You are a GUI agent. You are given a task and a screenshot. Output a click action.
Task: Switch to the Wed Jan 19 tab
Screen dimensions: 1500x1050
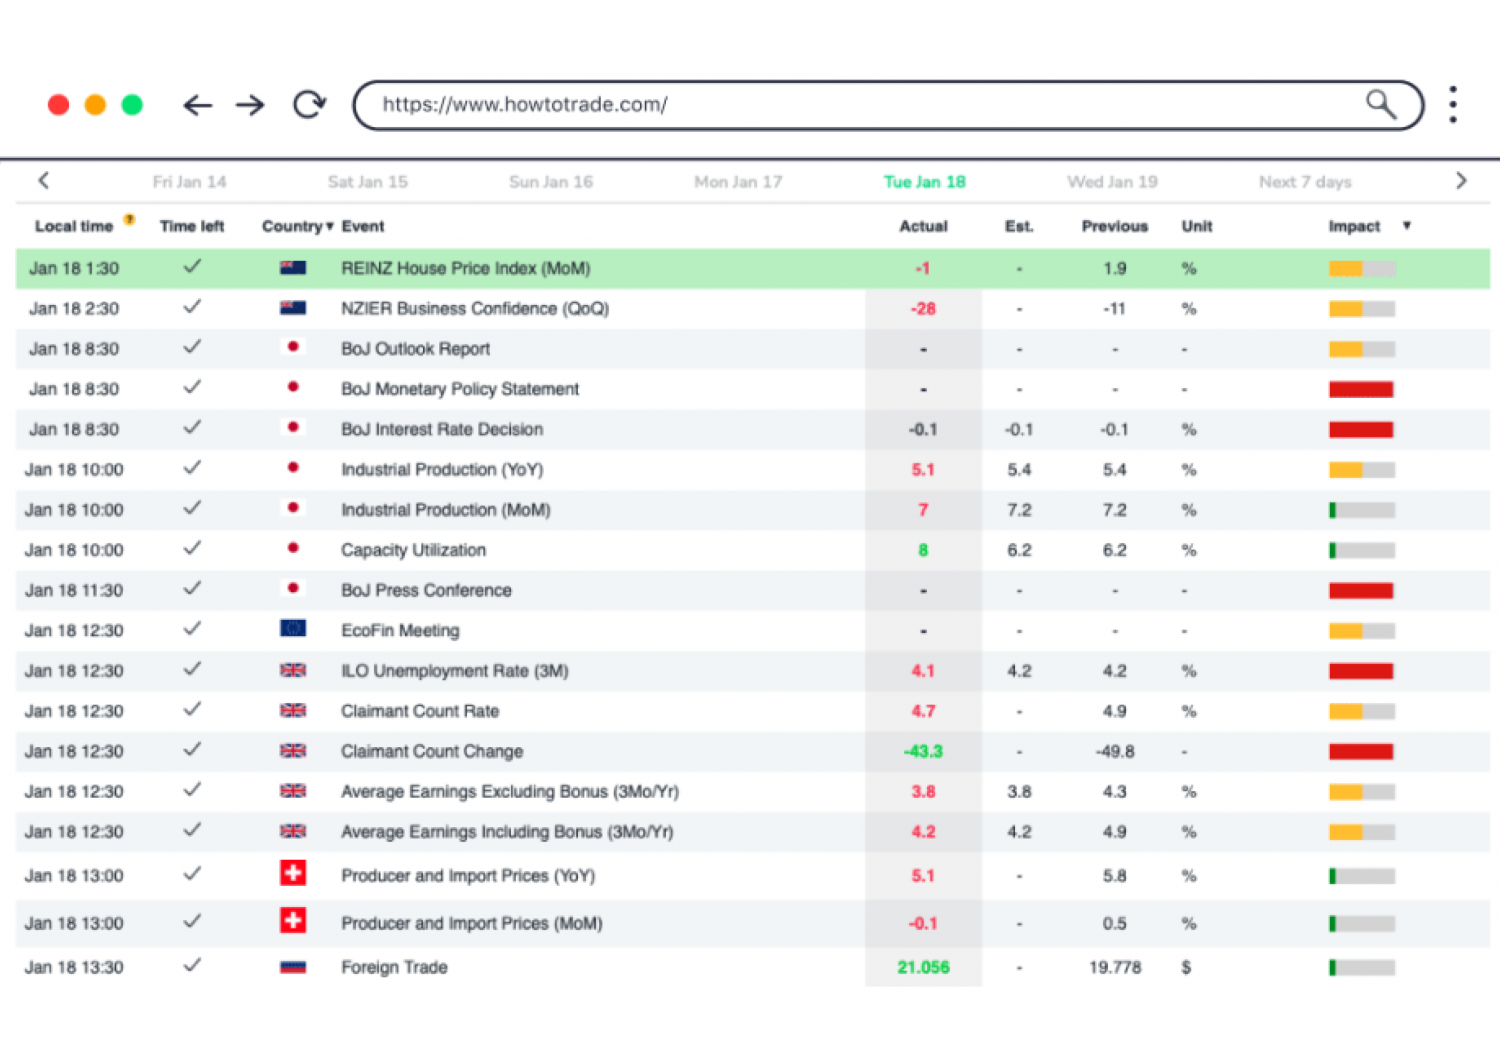[1112, 181]
